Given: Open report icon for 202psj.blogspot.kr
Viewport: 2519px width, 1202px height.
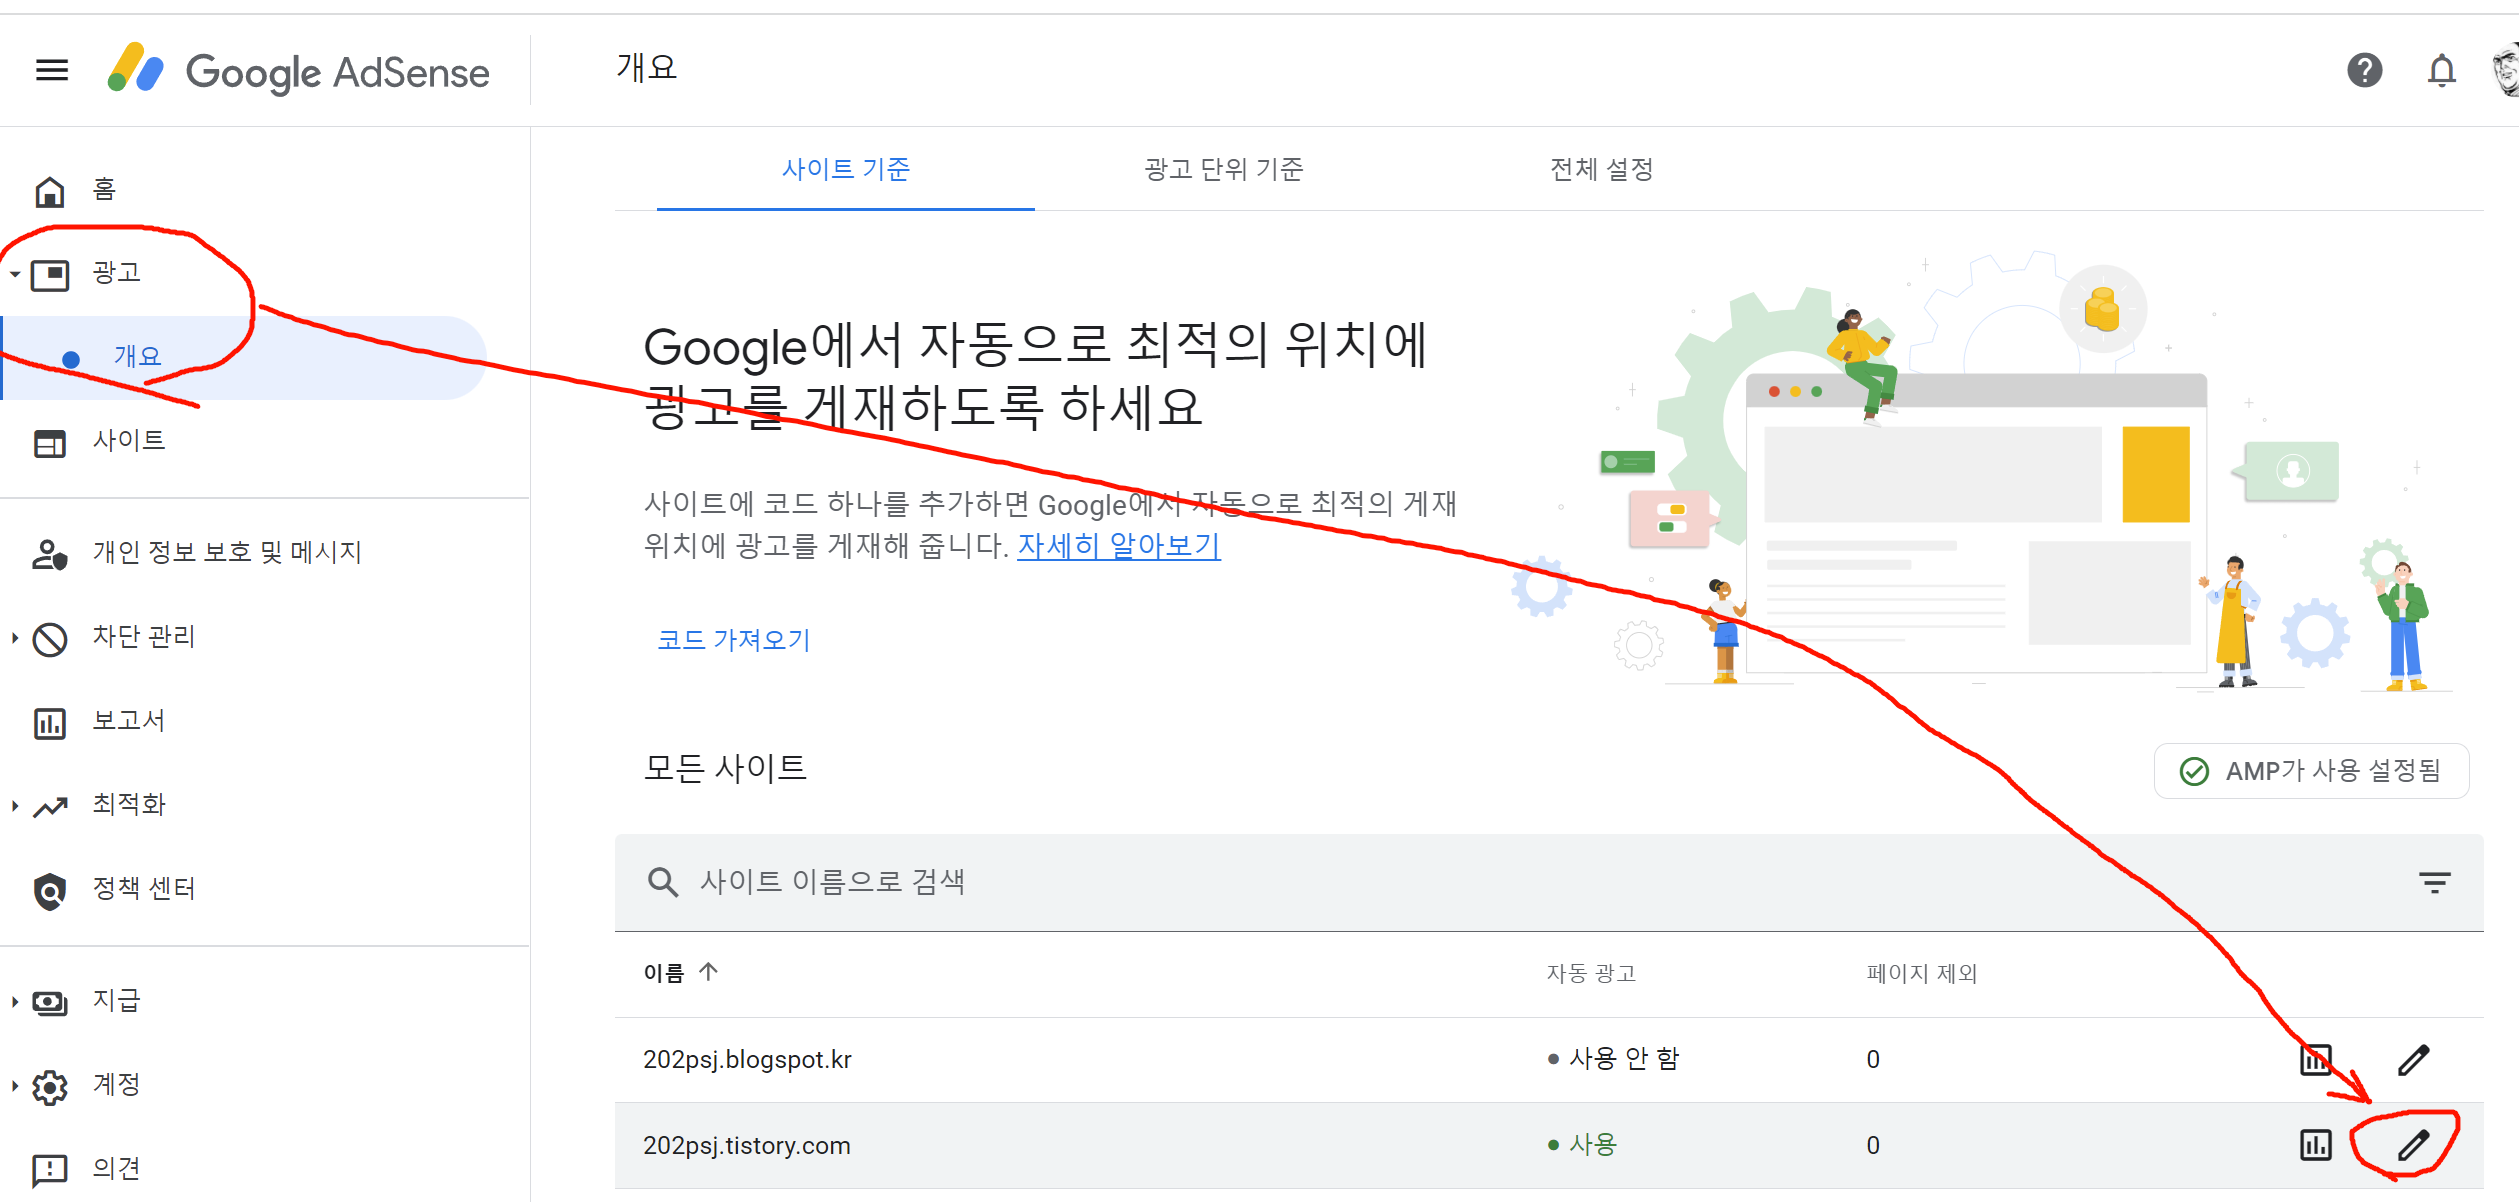Looking at the screenshot, I should 2315,1059.
